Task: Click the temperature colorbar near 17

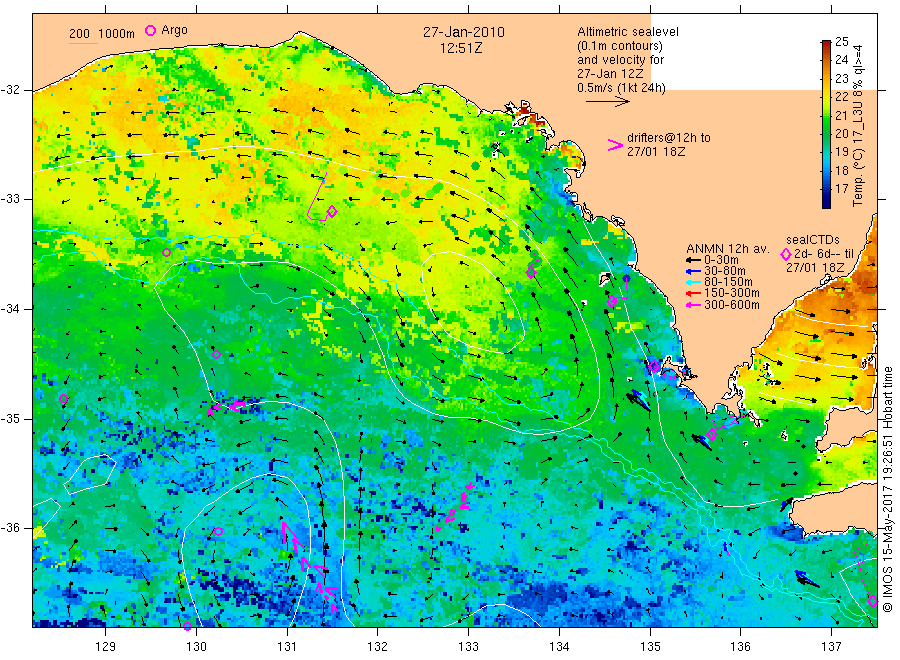Action: tap(826, 189)
